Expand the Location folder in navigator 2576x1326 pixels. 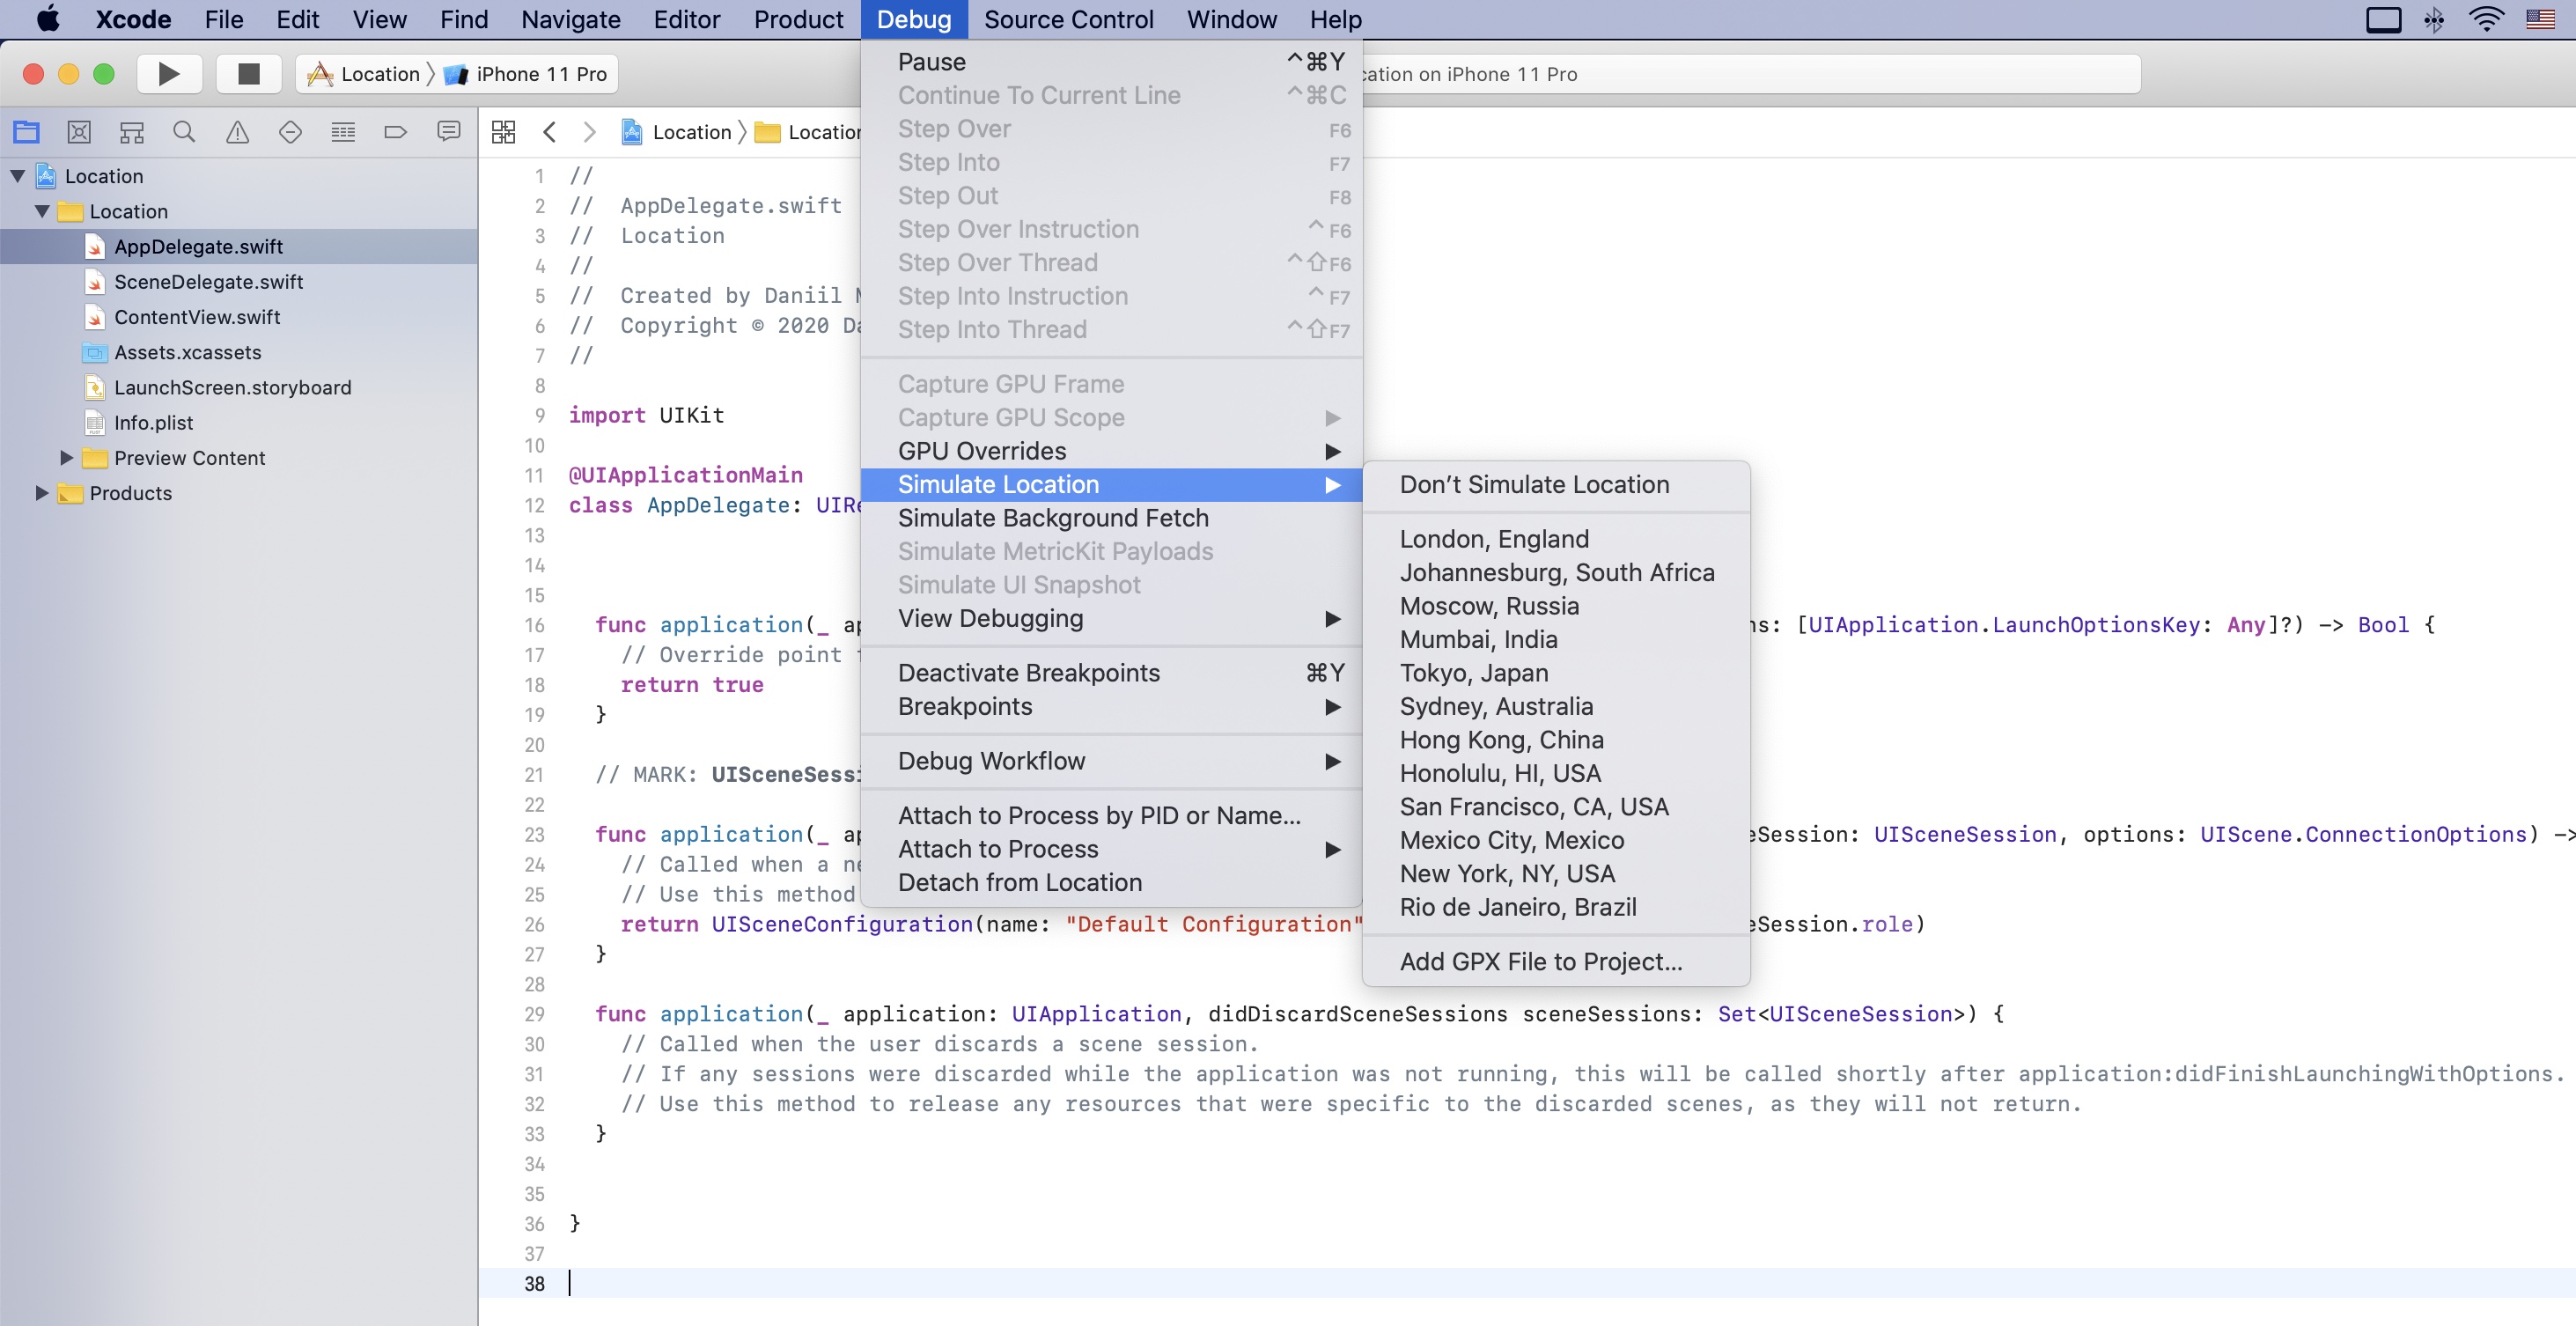[x=39, y=210]
